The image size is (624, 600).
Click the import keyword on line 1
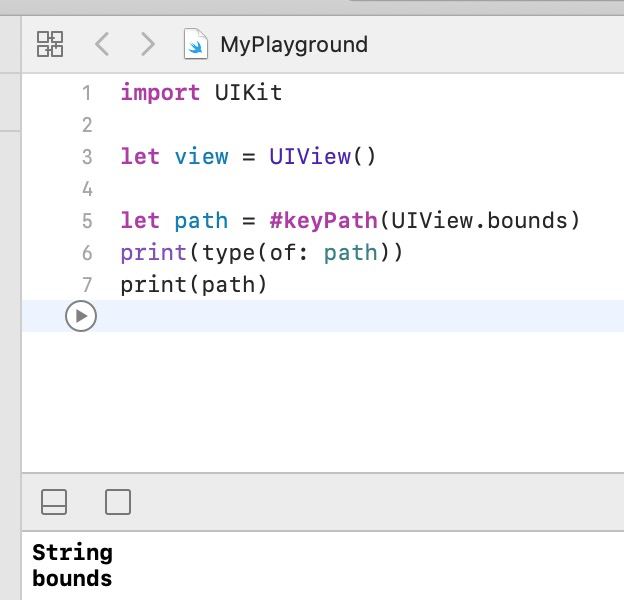(160, 93)
